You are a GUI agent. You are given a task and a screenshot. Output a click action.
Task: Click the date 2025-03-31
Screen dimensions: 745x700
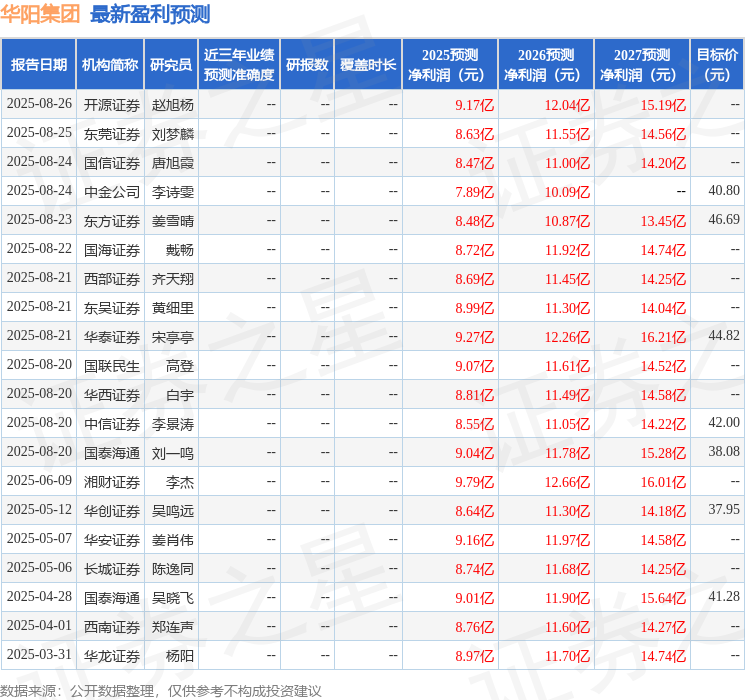coord(39,654)
